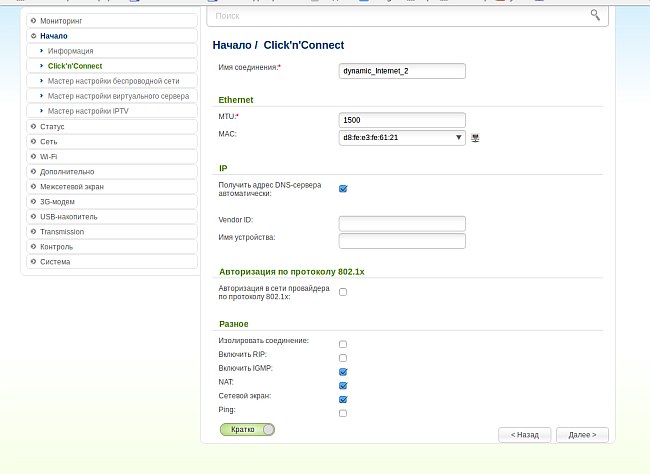Collapse the Начало sidebar section
650x474 pixels.
pos(110,35)
